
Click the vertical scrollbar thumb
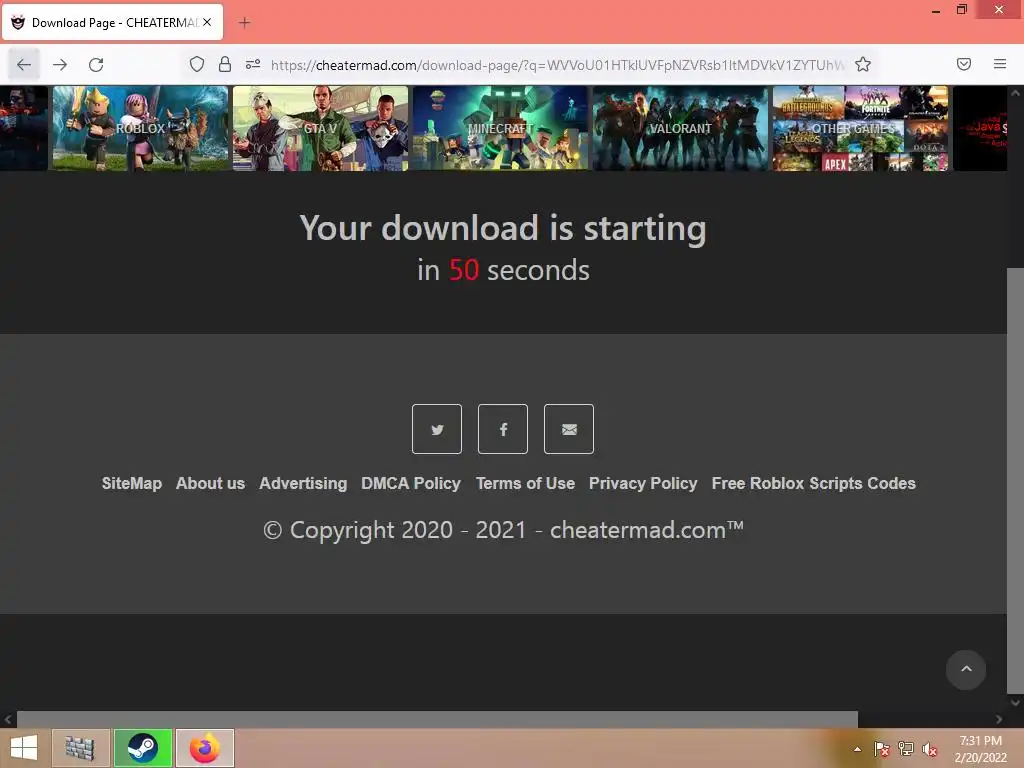[1015, 480]
